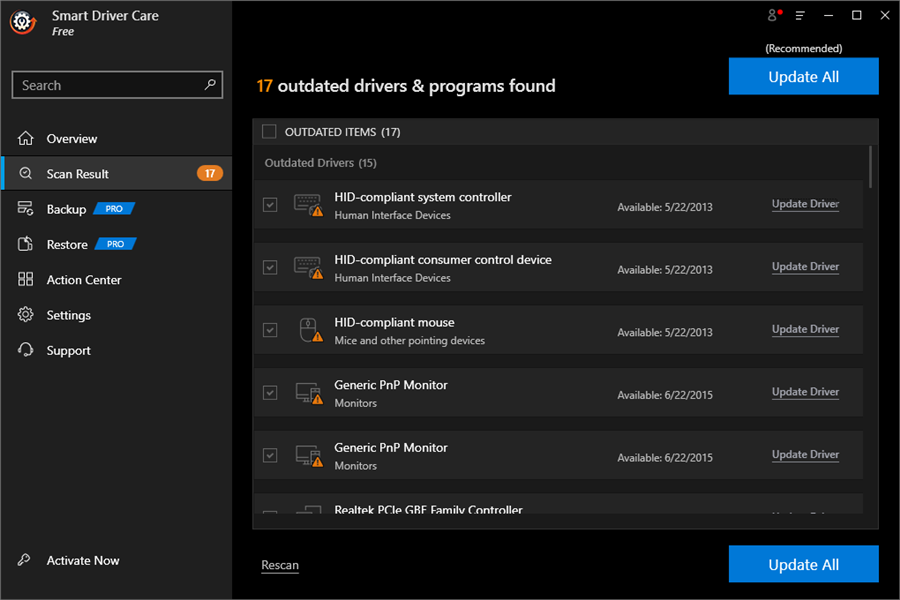This screenshot has height=600, width=900.
Task: Select all outdated items checkbox
Action: [269, 131]
